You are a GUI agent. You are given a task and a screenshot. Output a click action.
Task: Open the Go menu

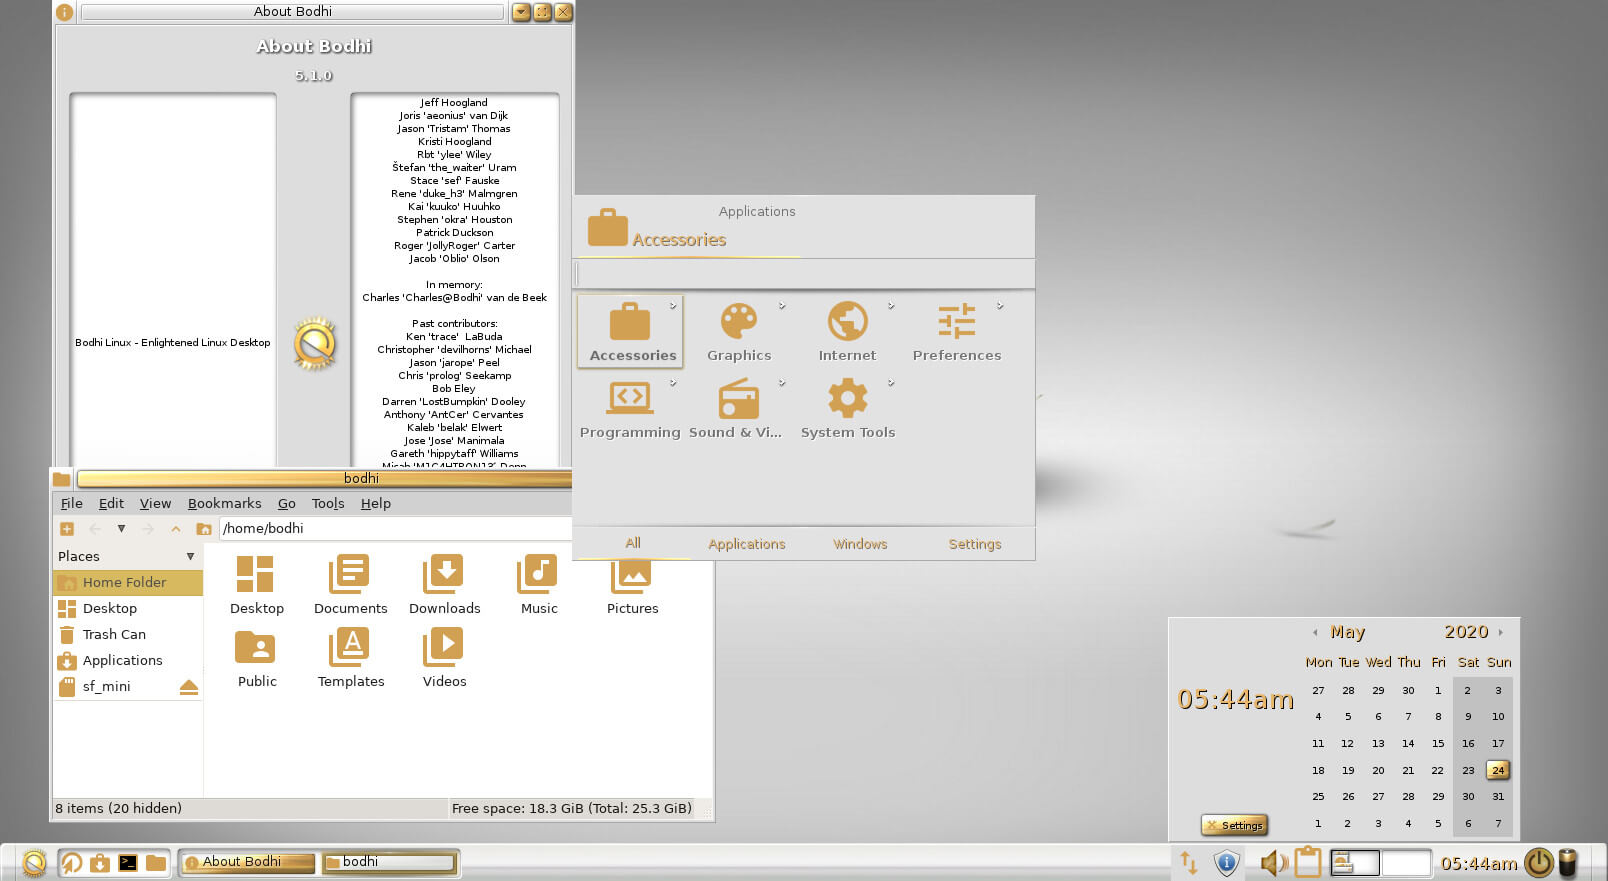(286, 503)
